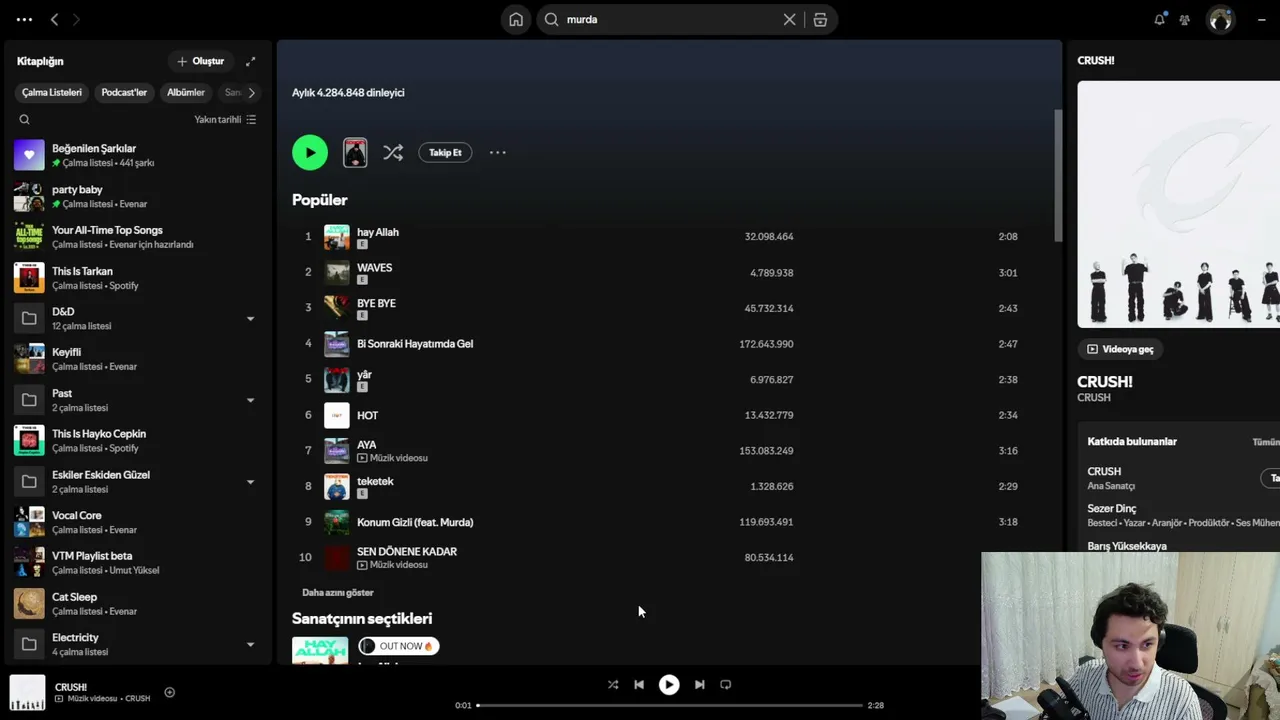Expand the D&D folder arrow
This screenshot has height=720, width=1280.
click(250, 319)
